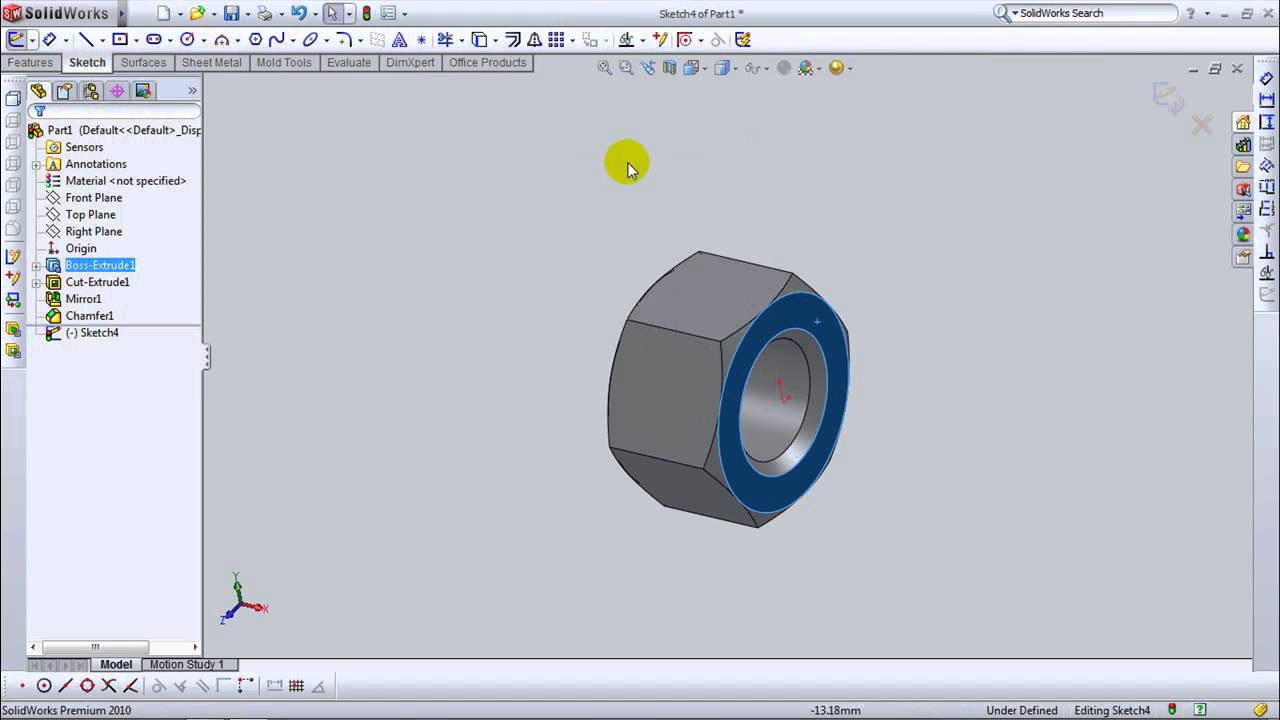Select Front Plane in the feature tree

point(93,197)
